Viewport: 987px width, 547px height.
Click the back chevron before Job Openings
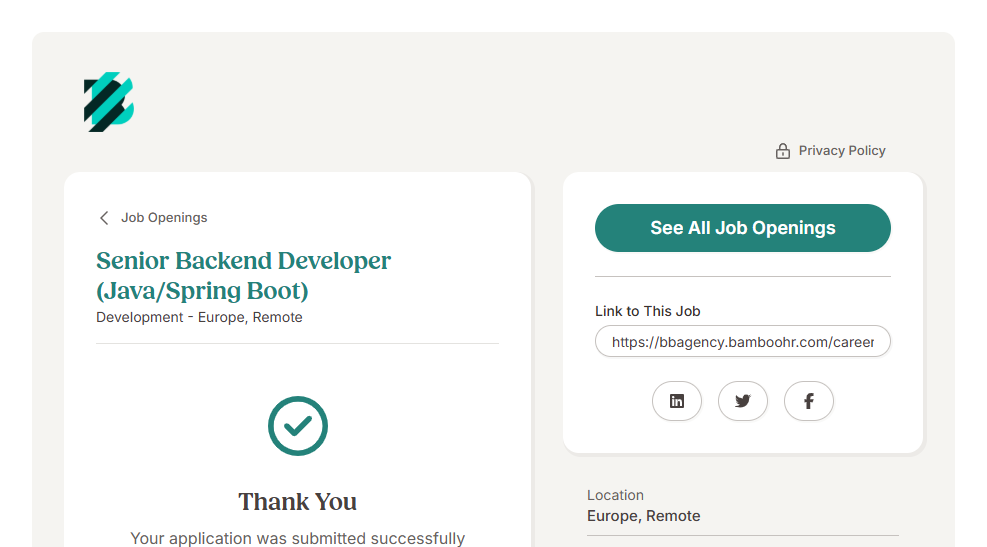pyautogui.click(x=104, y=218)
